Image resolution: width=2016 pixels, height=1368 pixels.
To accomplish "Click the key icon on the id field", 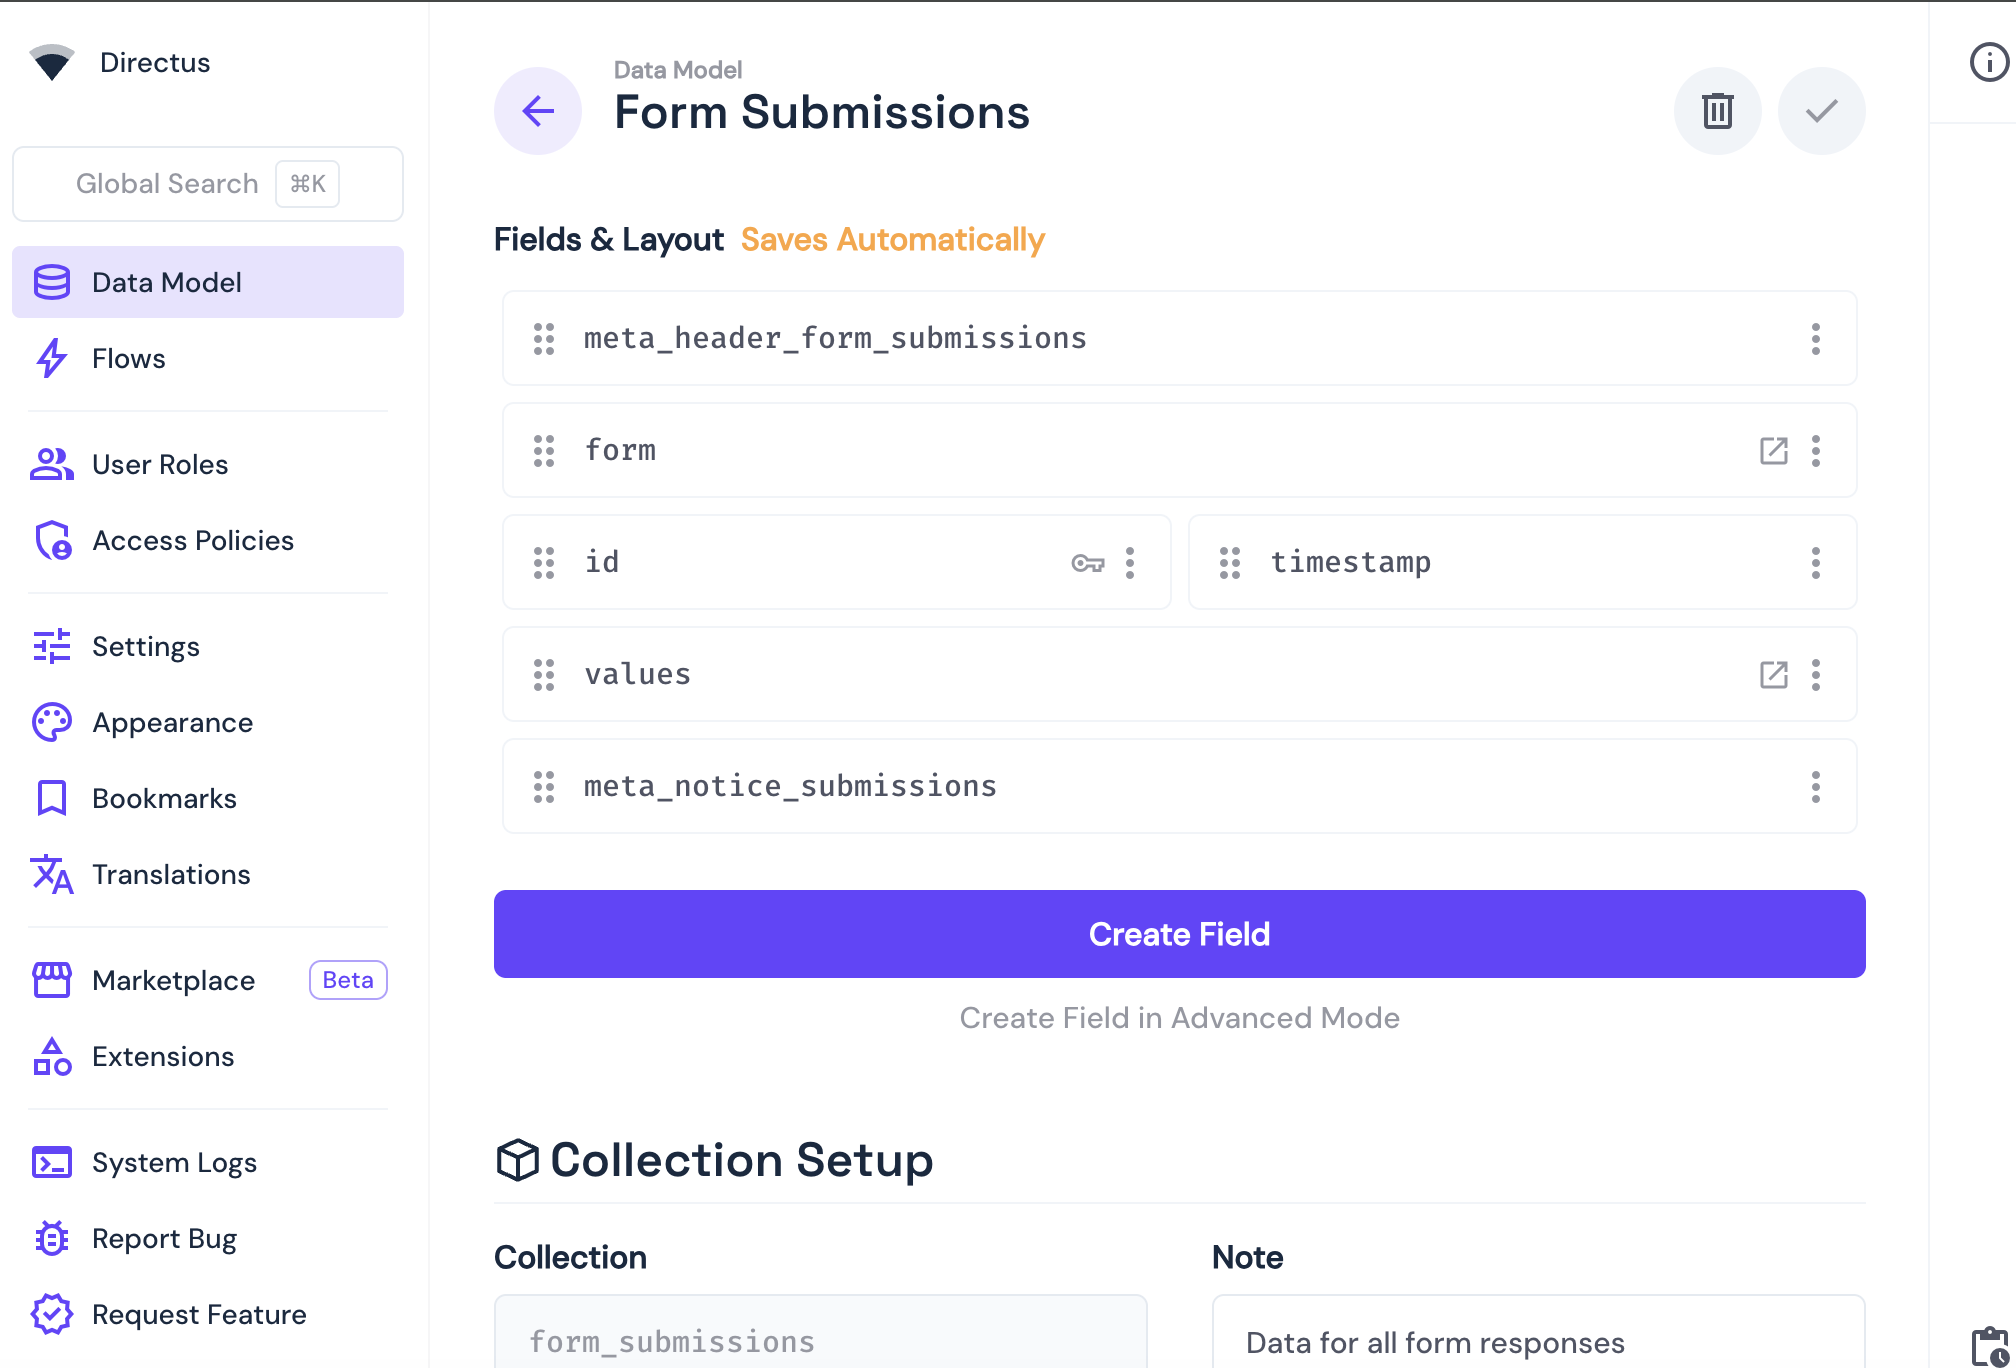I will coord(1089,562).
